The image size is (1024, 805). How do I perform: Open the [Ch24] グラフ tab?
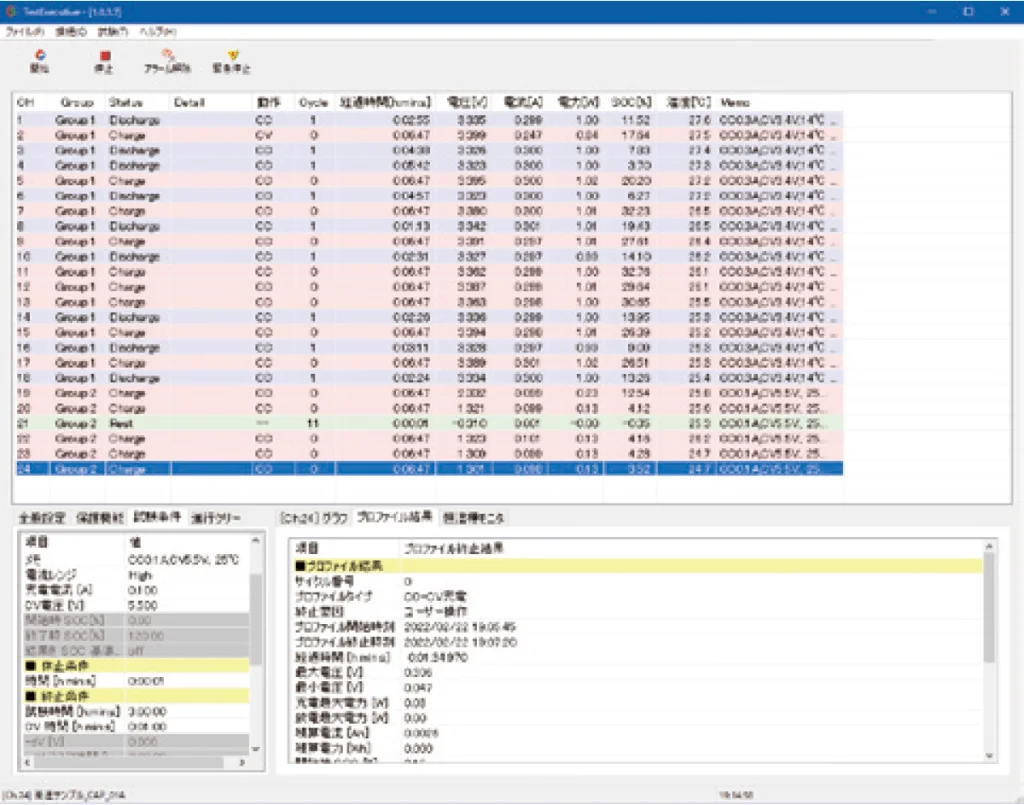click(313, 518)
